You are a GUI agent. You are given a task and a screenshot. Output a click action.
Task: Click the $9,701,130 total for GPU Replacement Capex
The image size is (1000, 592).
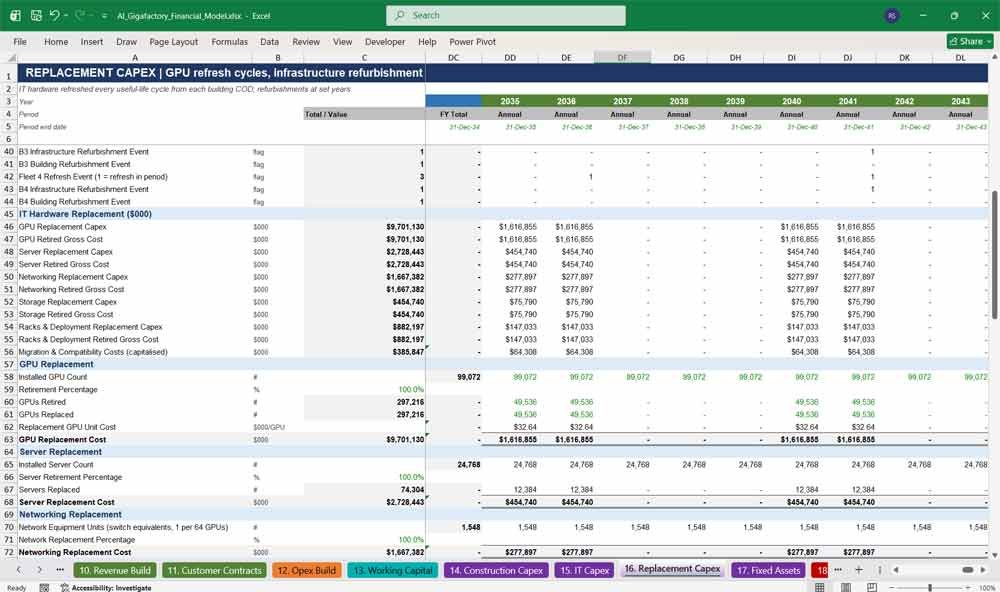click(405, 227)
